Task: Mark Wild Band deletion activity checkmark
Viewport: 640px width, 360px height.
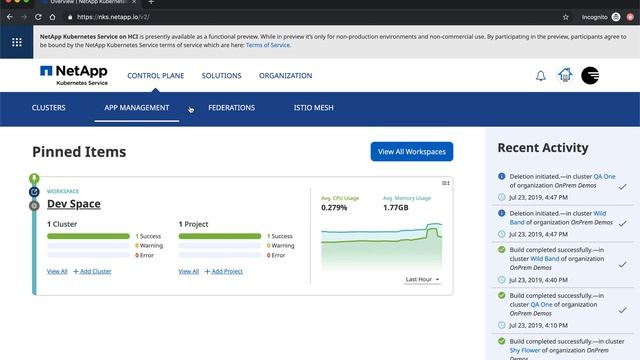Action: 622,224
